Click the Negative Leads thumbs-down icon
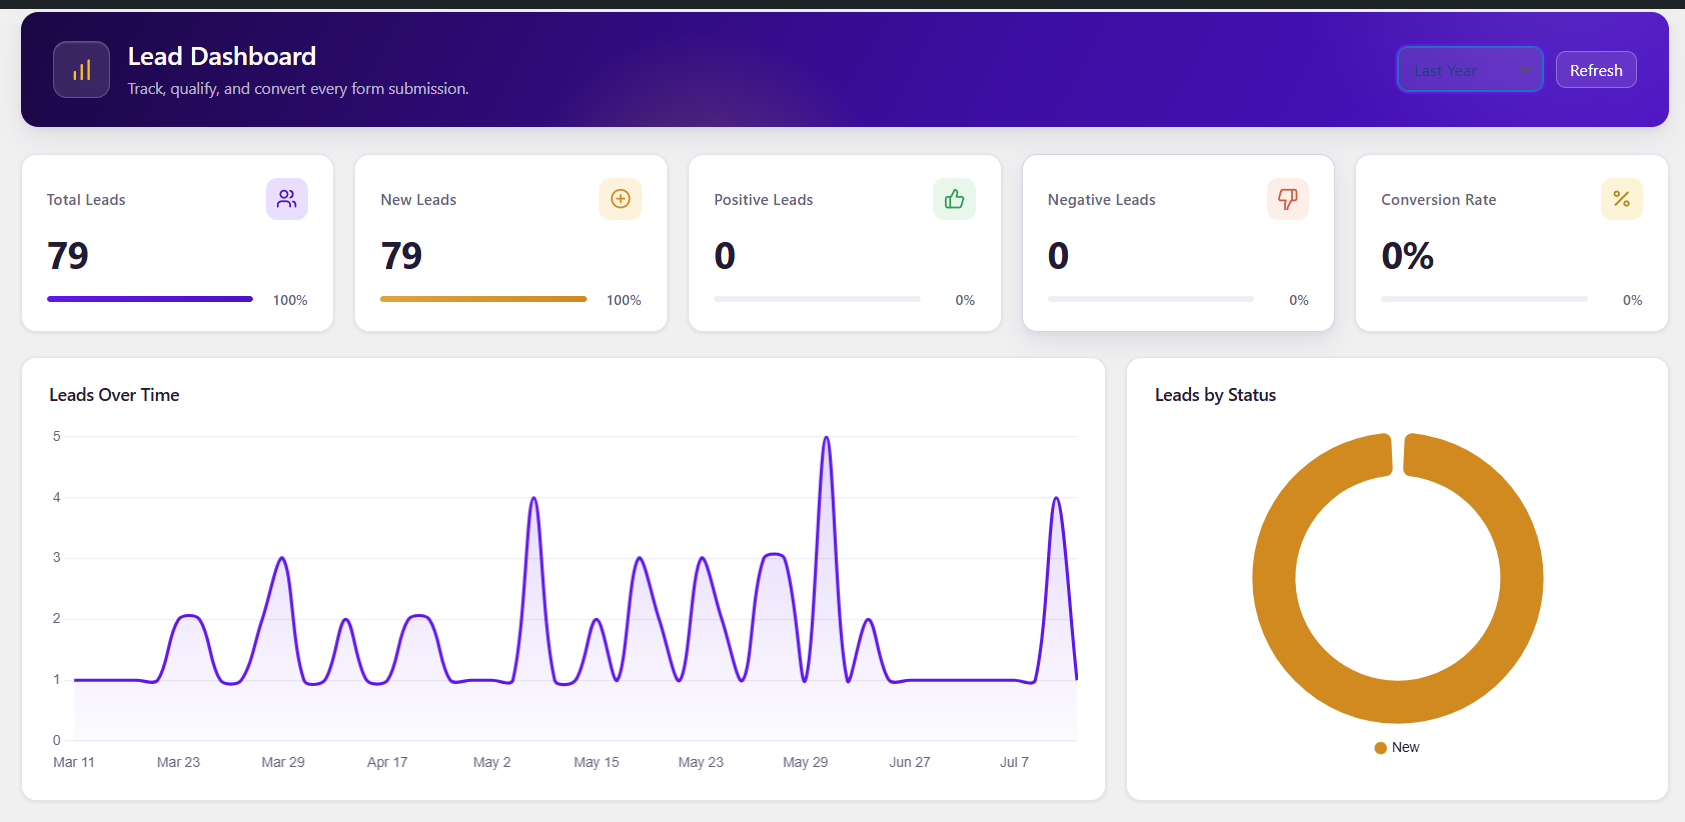Image resolution: width=1685 pixels, height=822 pixels. pyautogui.click(x=1288, y=199)
